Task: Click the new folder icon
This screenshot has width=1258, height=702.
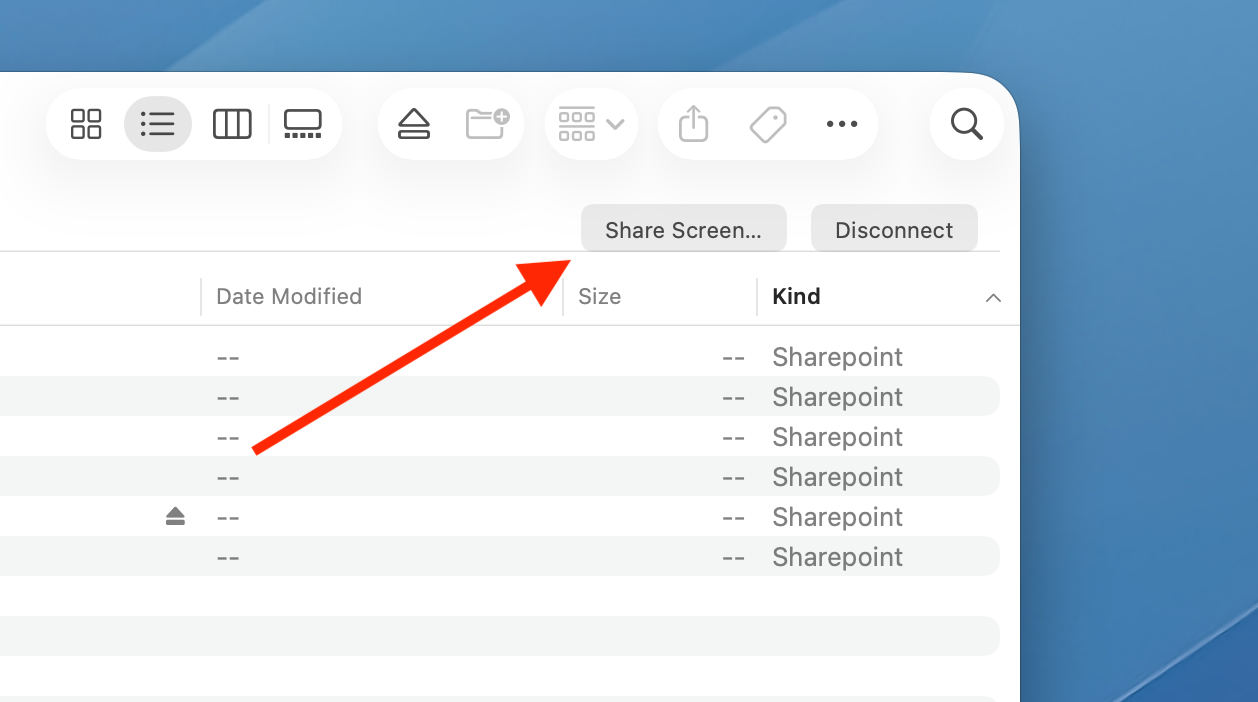Action: click(x=487, y=124)
